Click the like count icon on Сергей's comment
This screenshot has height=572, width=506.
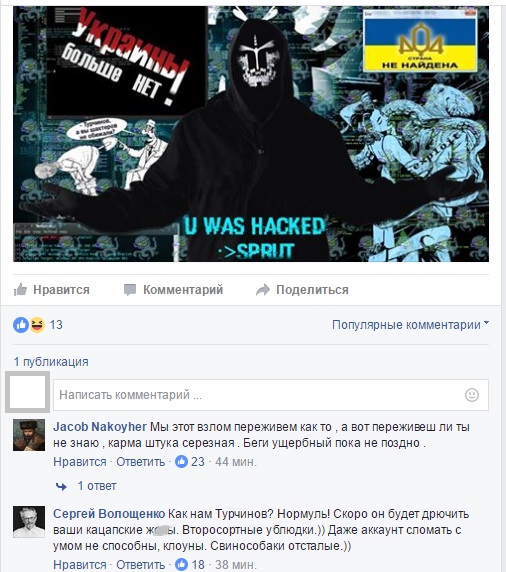pos(181,564)
